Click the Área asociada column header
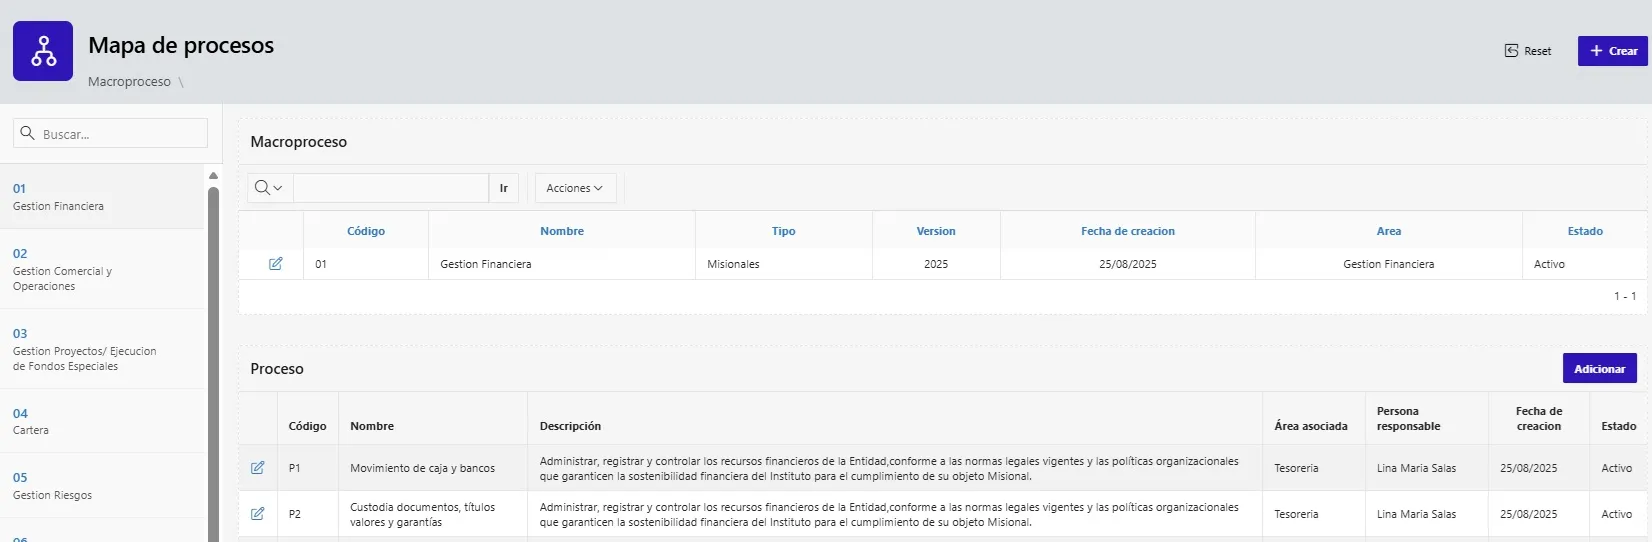The image size is (1652, 542). pyautogui.click(x=1311, y=426)
